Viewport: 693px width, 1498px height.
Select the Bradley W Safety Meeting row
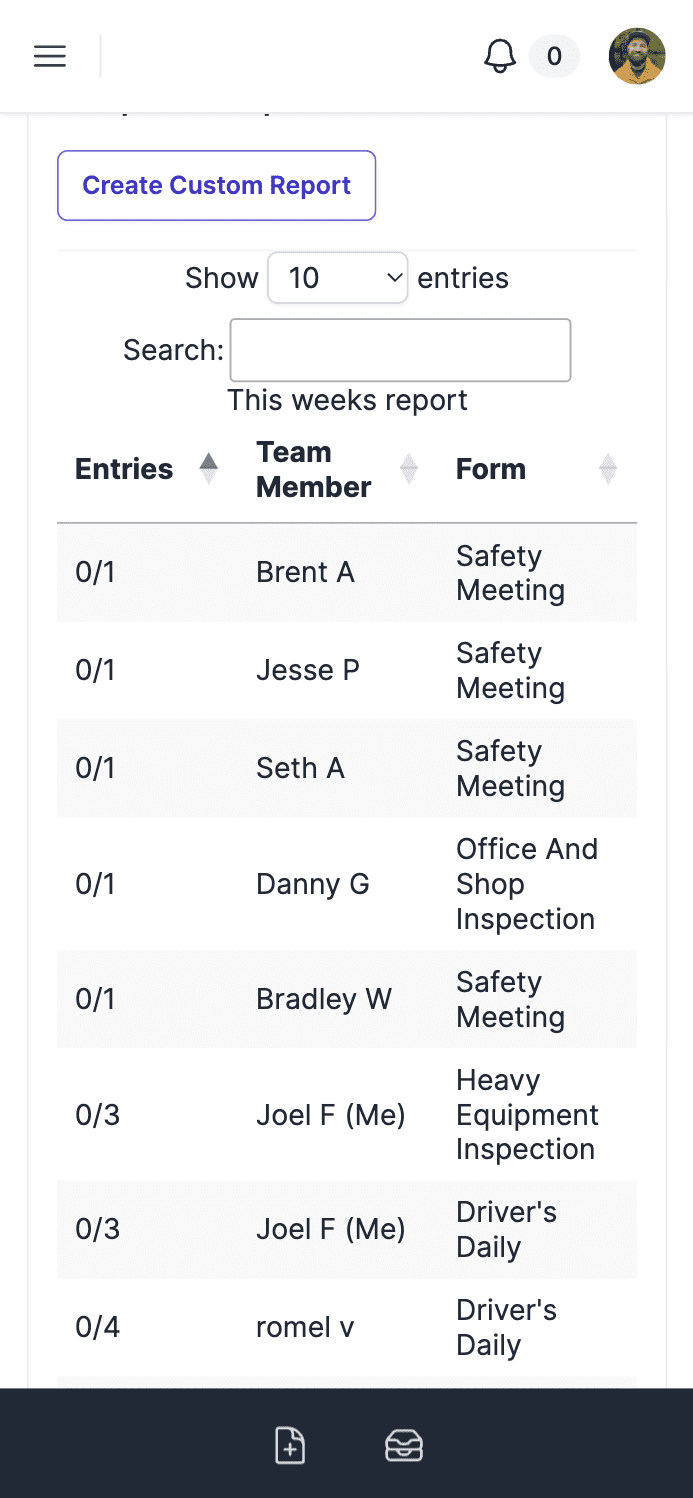pyautogui.click(x=347, y=1000)
